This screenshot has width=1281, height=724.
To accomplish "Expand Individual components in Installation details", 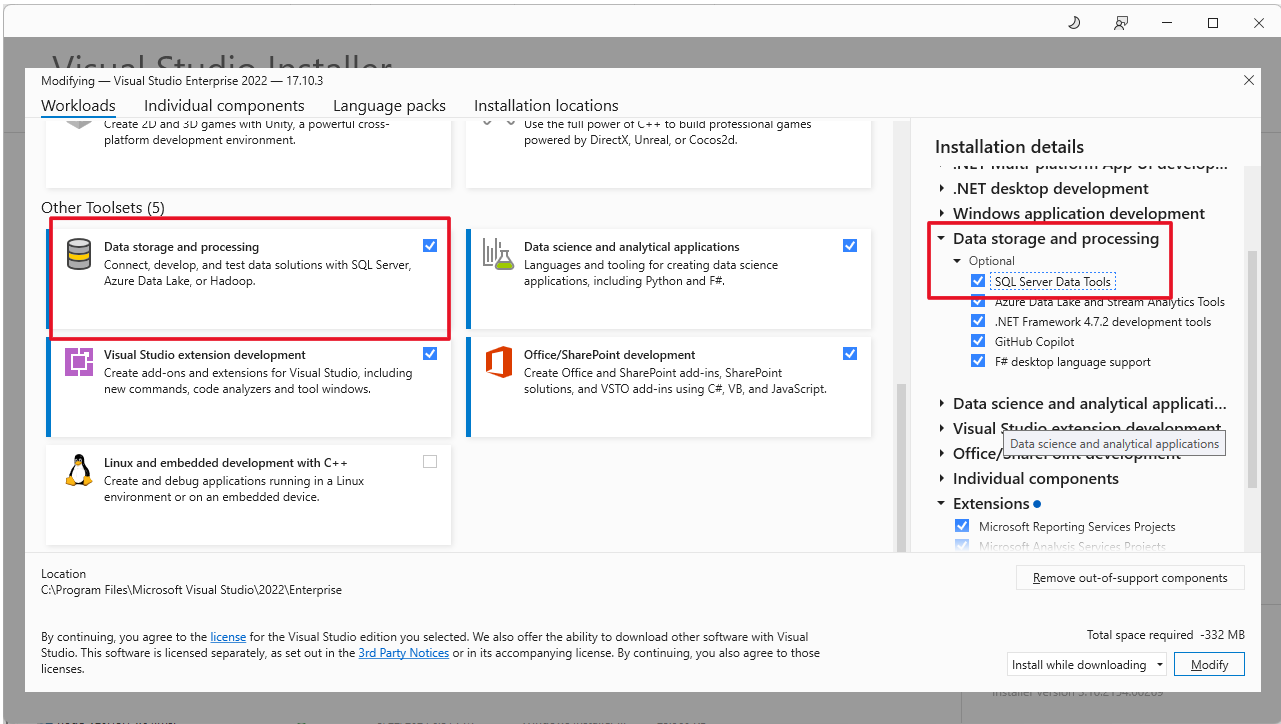I will tap(942, 478).
